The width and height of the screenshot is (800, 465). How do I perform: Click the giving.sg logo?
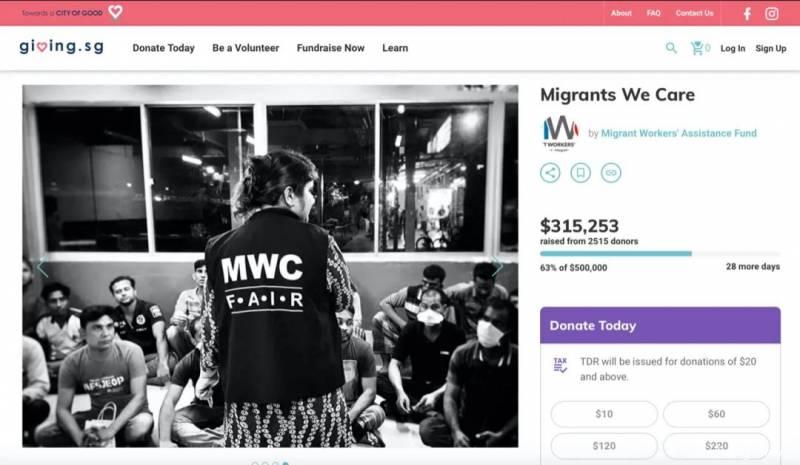pos(62,46)
